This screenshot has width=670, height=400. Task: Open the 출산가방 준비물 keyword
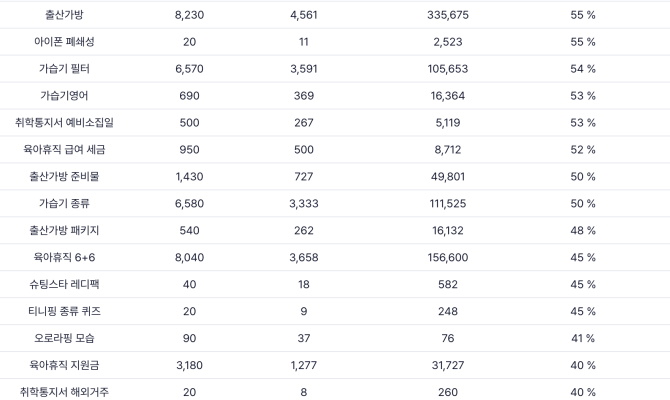click(66, 177)
